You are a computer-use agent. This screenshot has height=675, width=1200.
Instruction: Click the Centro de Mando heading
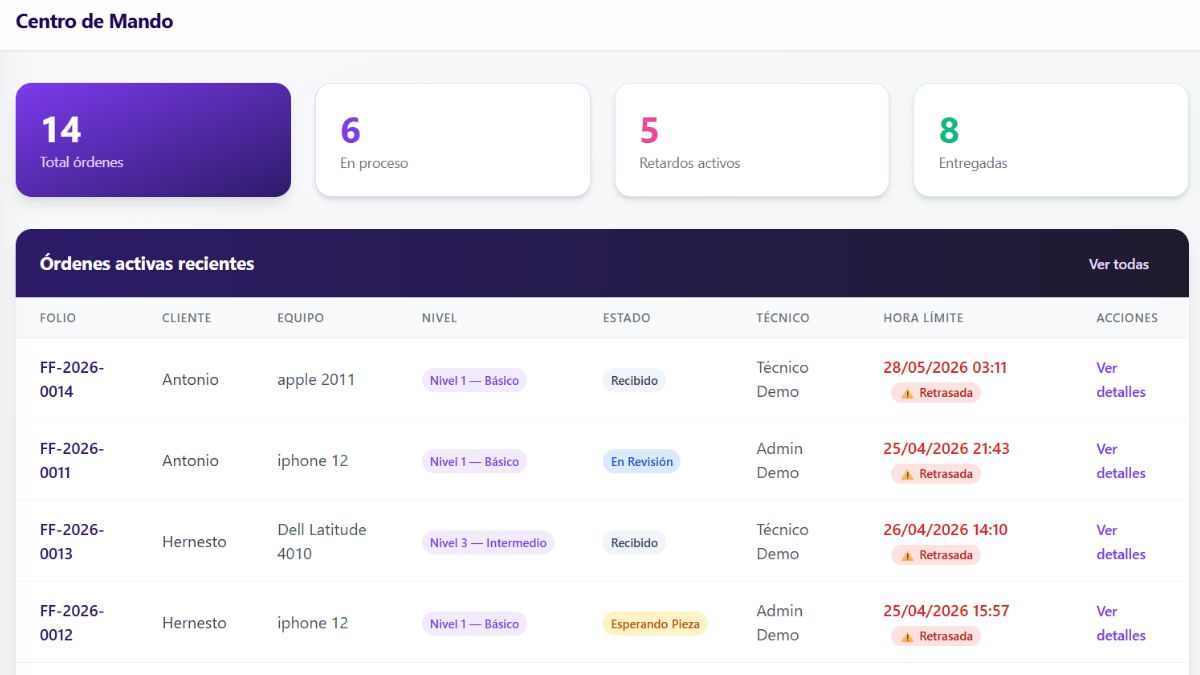point(95,21)
